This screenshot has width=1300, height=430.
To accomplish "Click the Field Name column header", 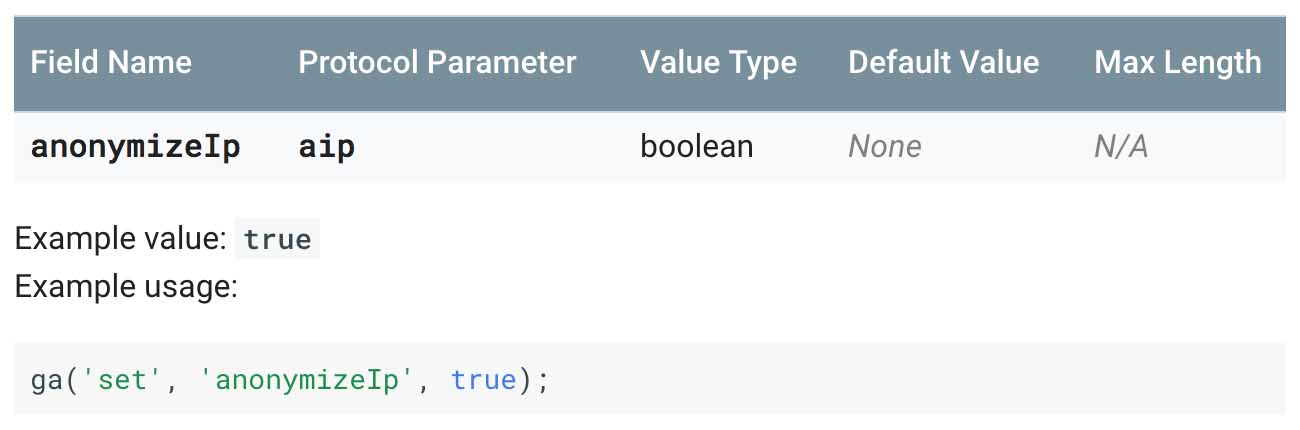I will click(111, 63).
